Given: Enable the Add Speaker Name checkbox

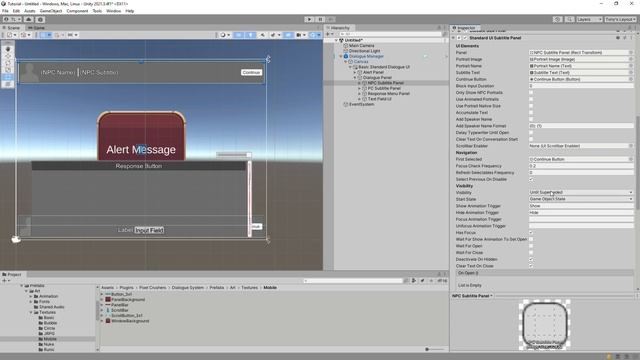Looking at the screenshot, I should (x=531, y=119).
